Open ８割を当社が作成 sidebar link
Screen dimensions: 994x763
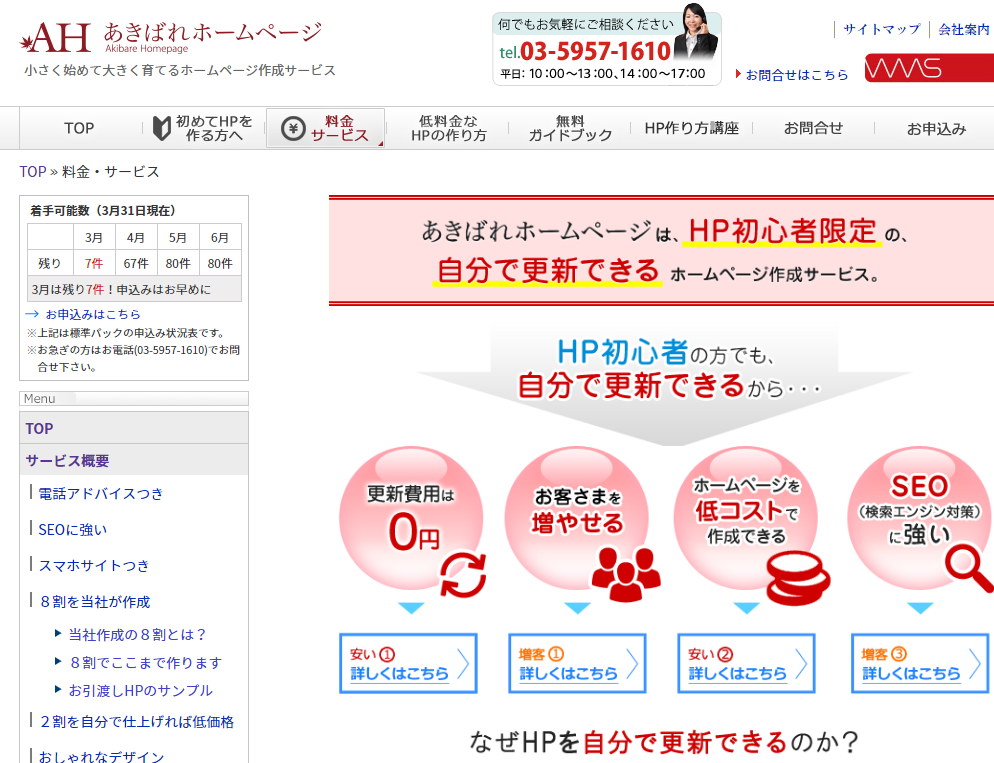[94, 601]
